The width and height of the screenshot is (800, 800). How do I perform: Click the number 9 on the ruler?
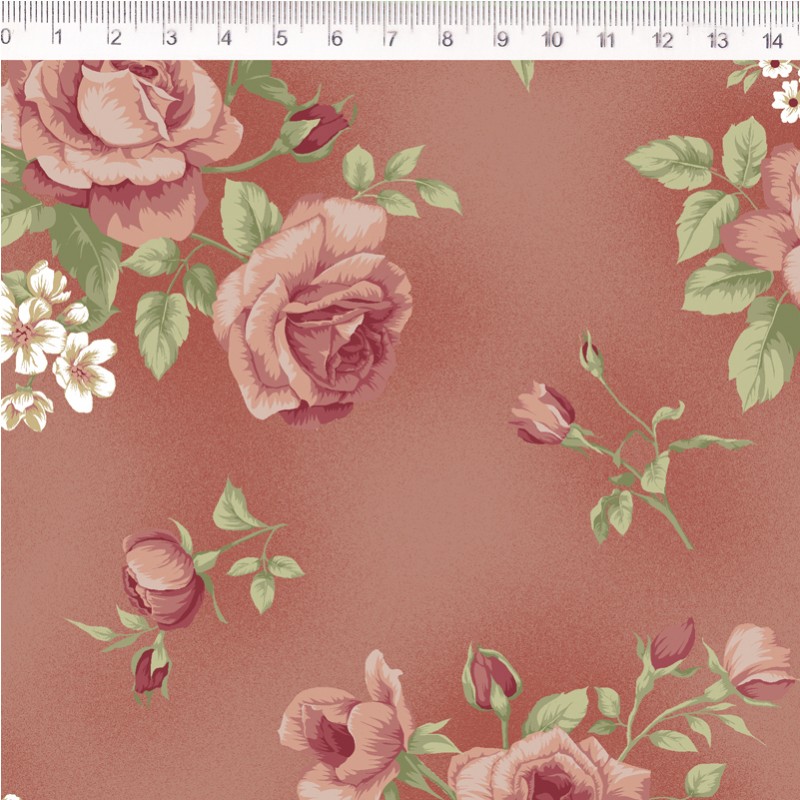pyautogui.click(x=503, y=39)
